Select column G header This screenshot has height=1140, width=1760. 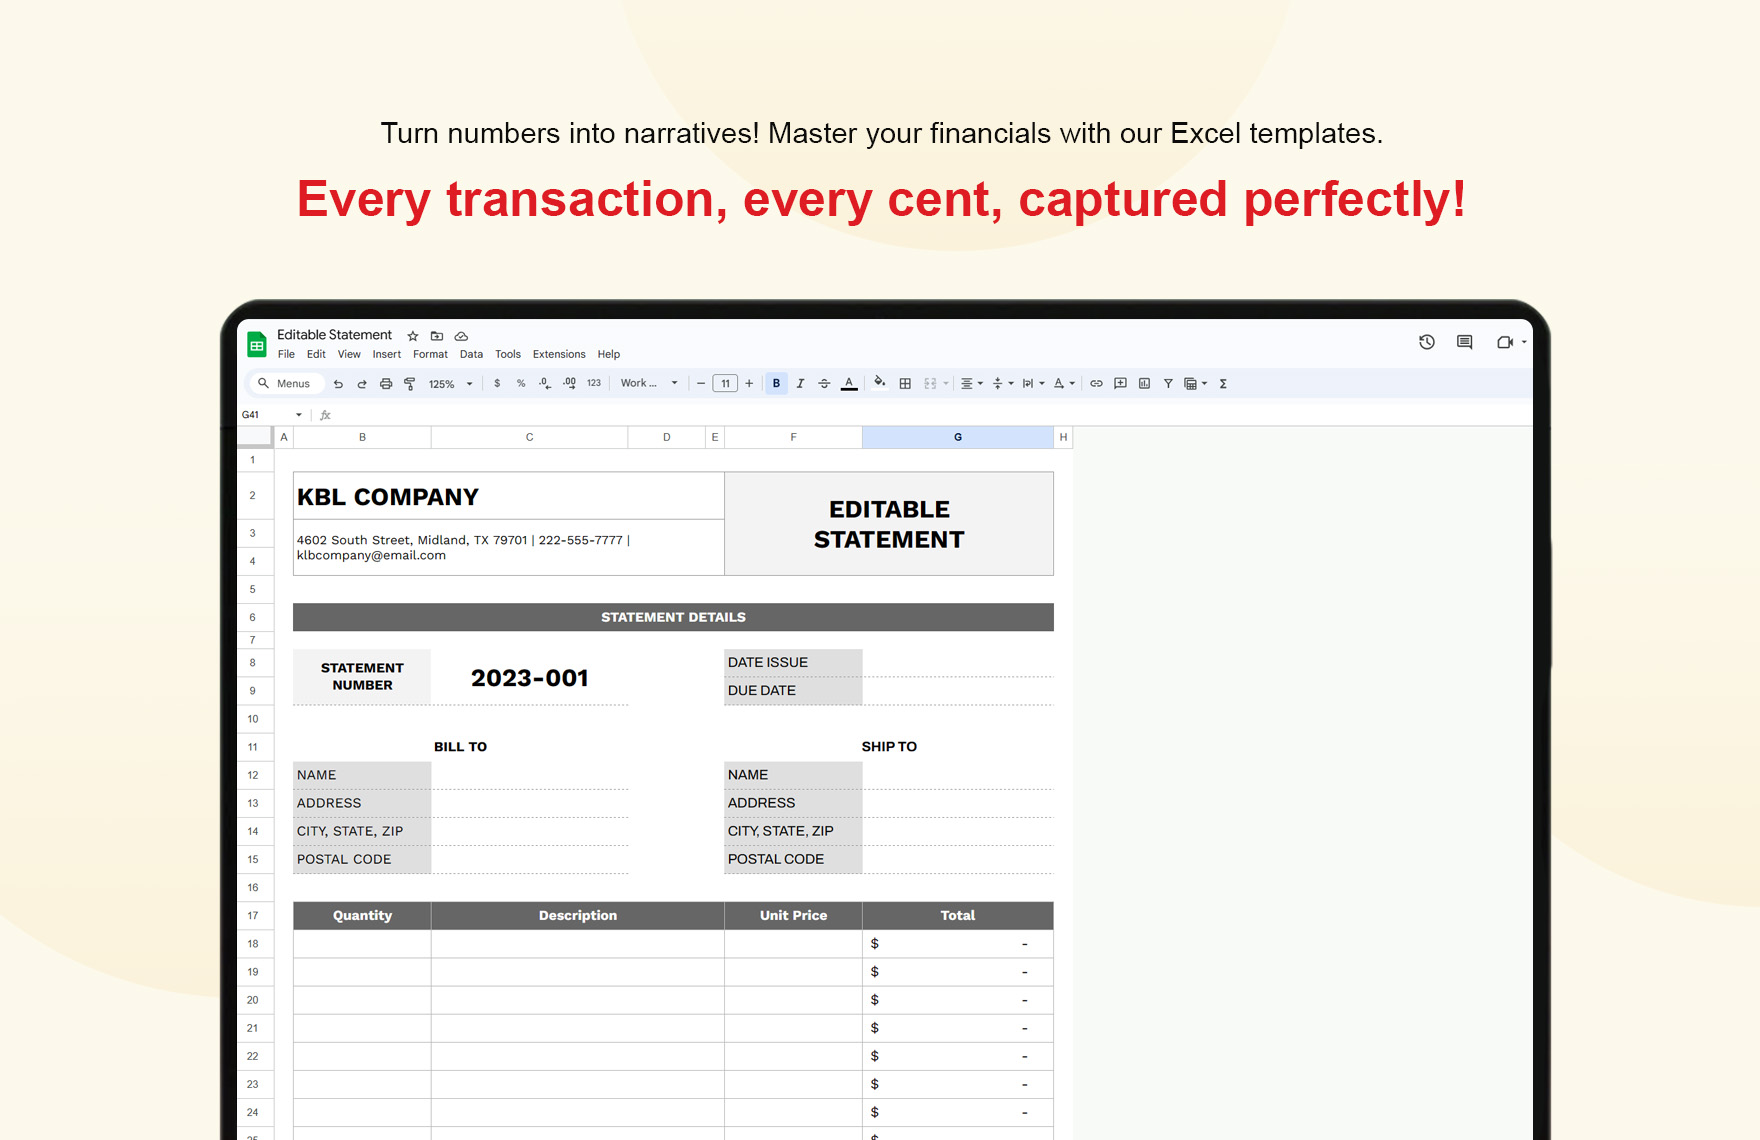pos(958,437)
